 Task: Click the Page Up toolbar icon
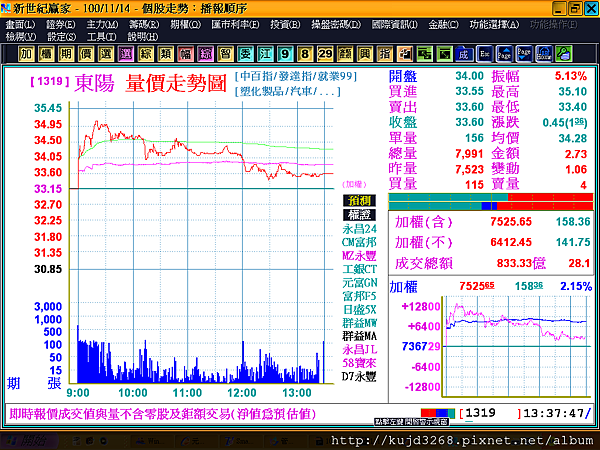tap(504, 54)
